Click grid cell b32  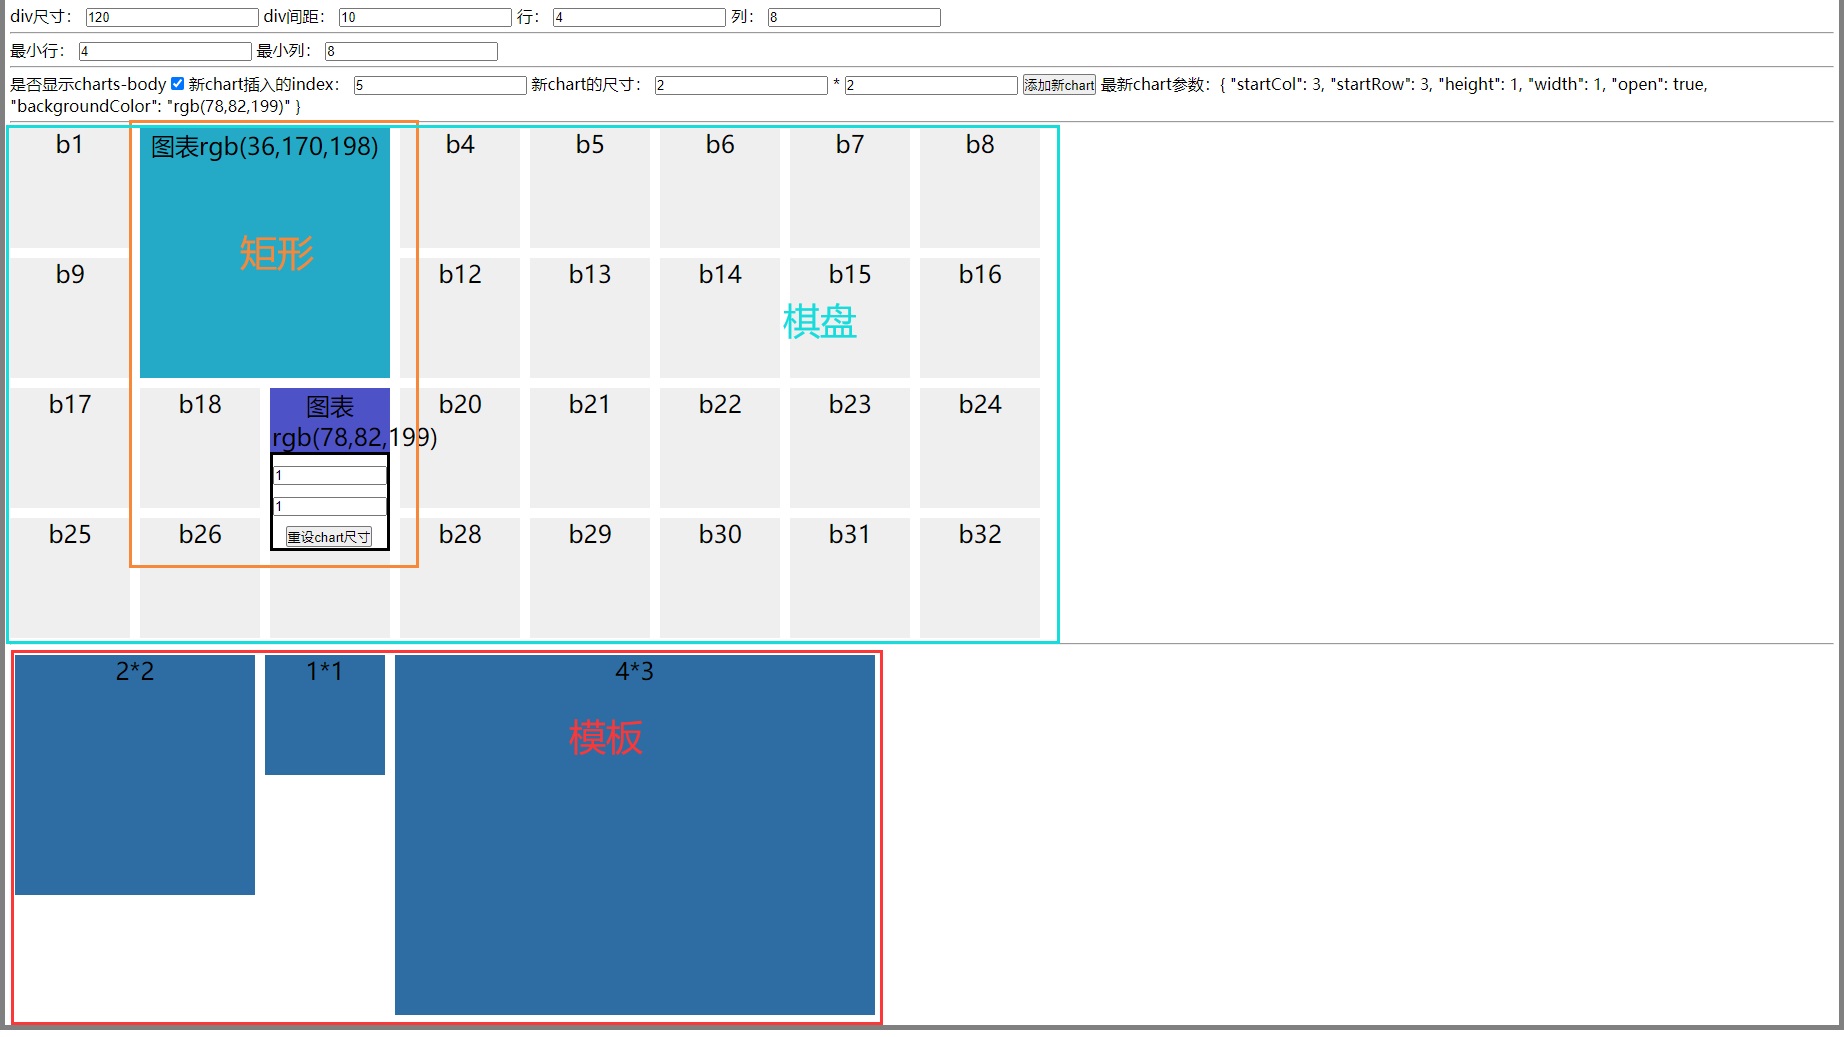(x=980, y=578)
